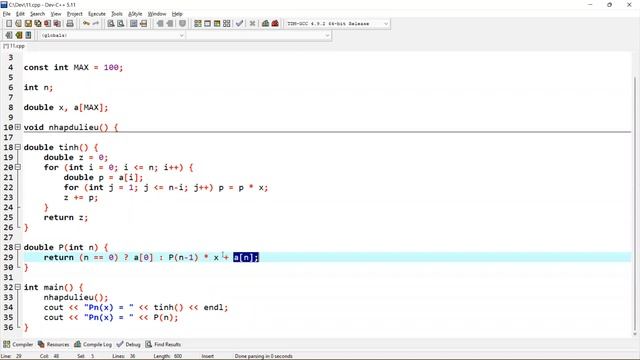Click the Undo arrow icon
The height and width of the screenshot is (360, 640).
(x=86, y=24)
